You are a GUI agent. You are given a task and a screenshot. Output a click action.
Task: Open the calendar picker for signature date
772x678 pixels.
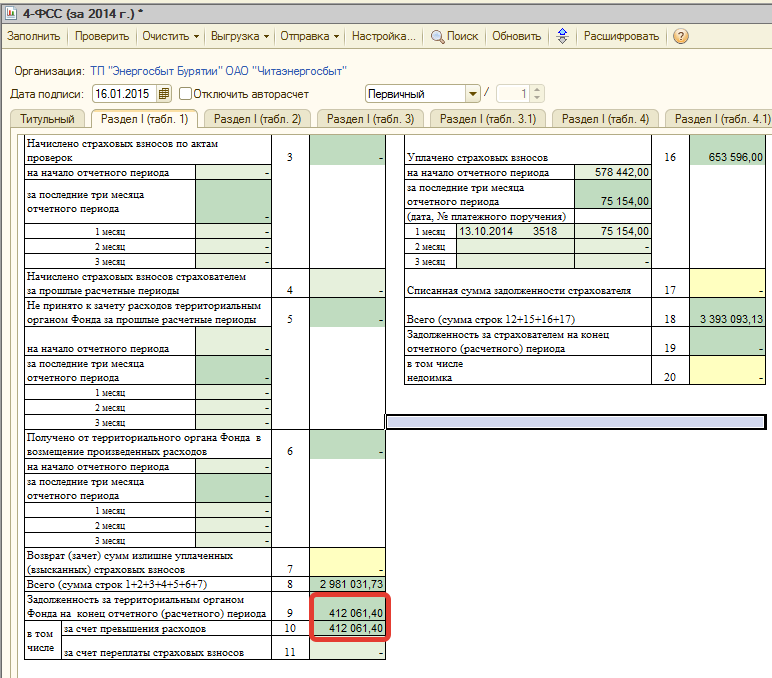164,94
